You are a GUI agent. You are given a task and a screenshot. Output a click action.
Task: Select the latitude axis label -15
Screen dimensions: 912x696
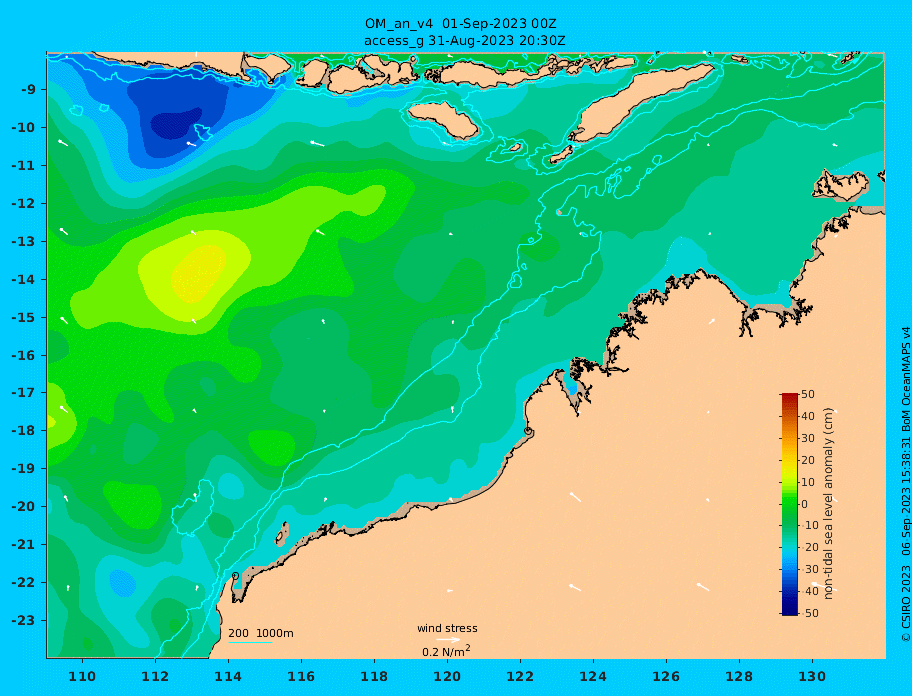coord(24,317)
